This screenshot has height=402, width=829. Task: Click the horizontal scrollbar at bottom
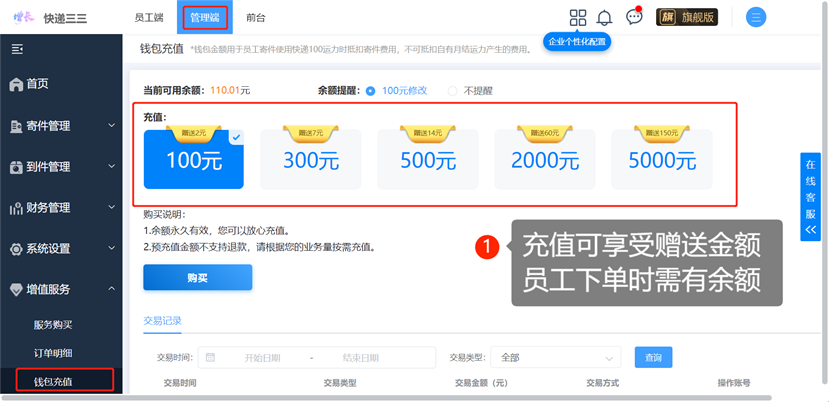(386, 397)
